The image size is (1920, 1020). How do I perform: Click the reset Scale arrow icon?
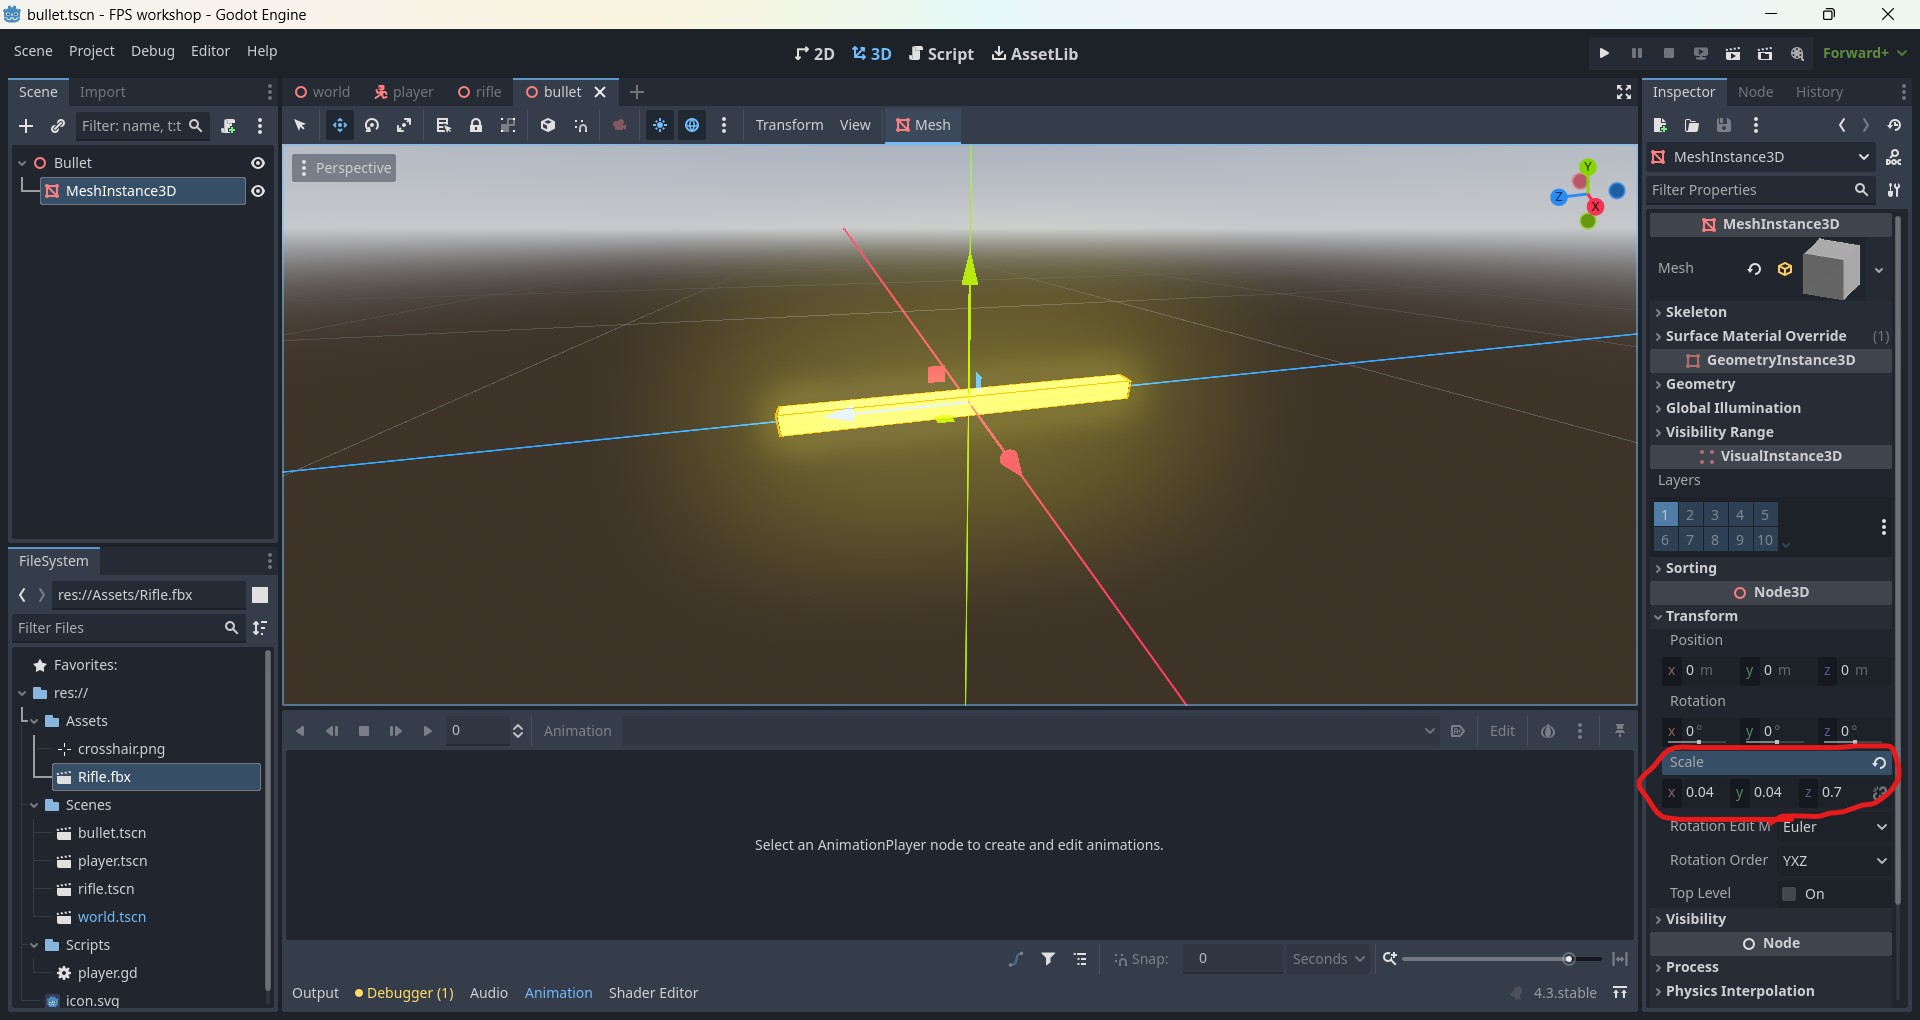point(1879,763)
